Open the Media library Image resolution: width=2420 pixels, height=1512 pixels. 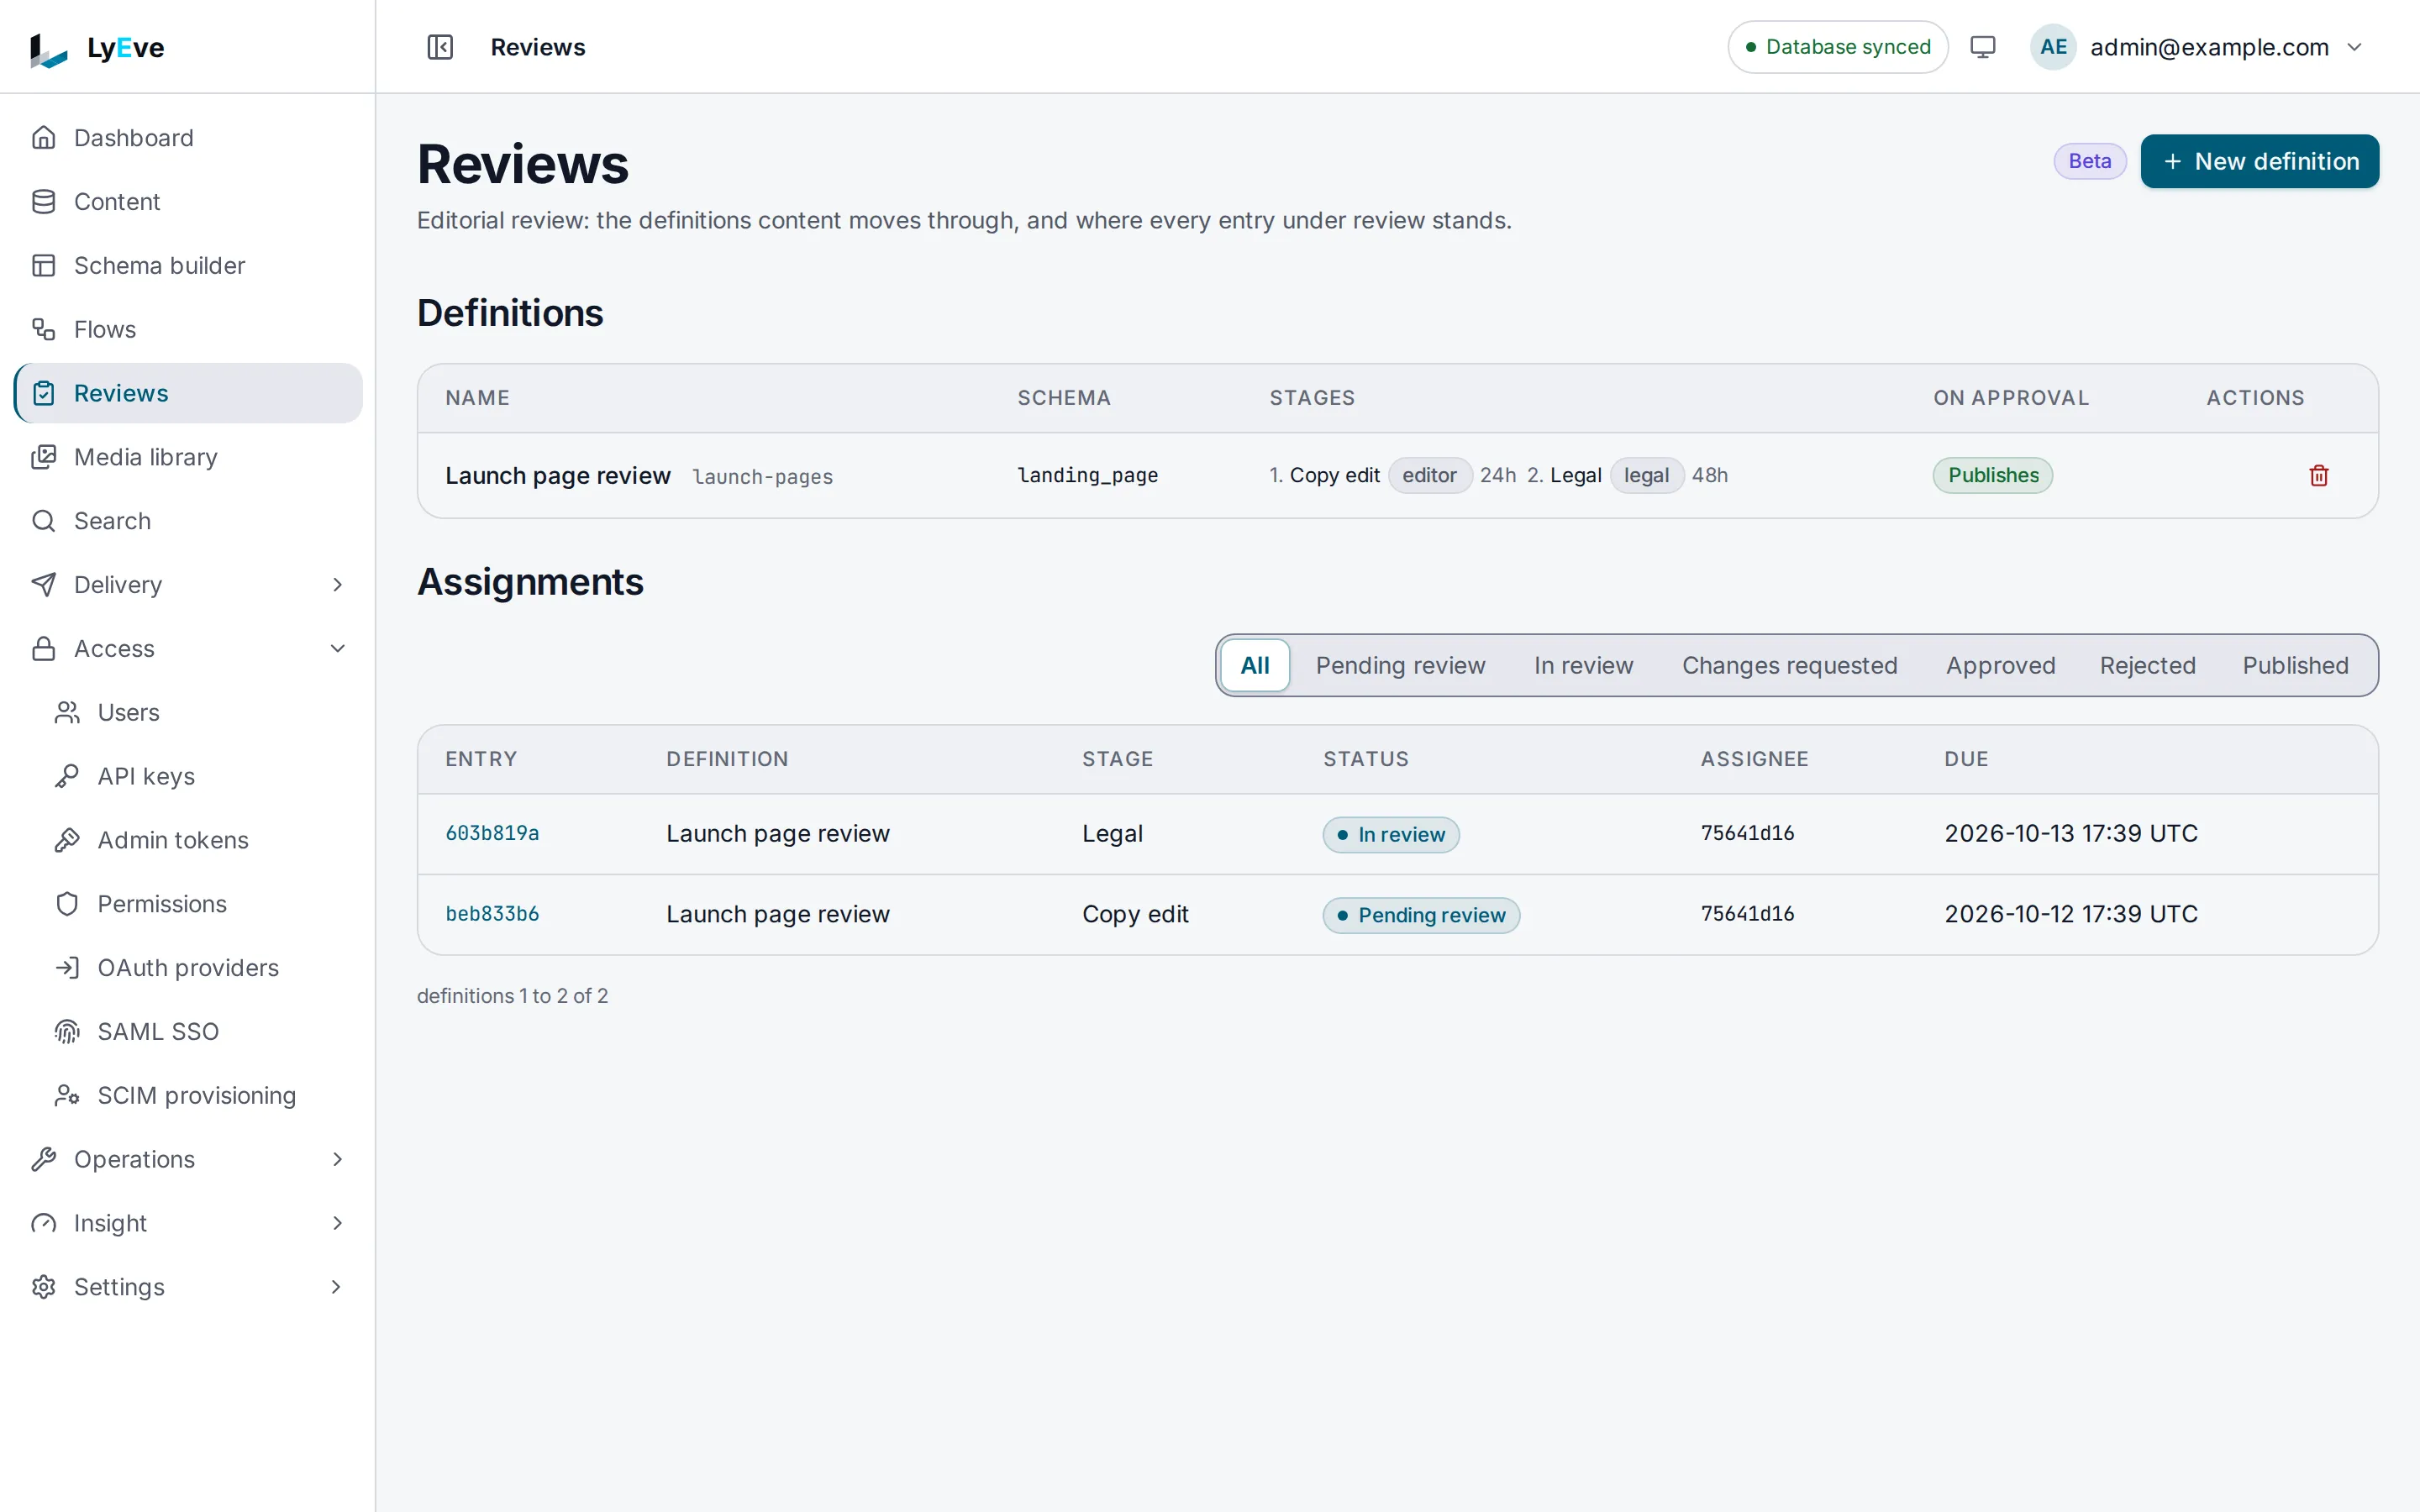click(188, 457)
